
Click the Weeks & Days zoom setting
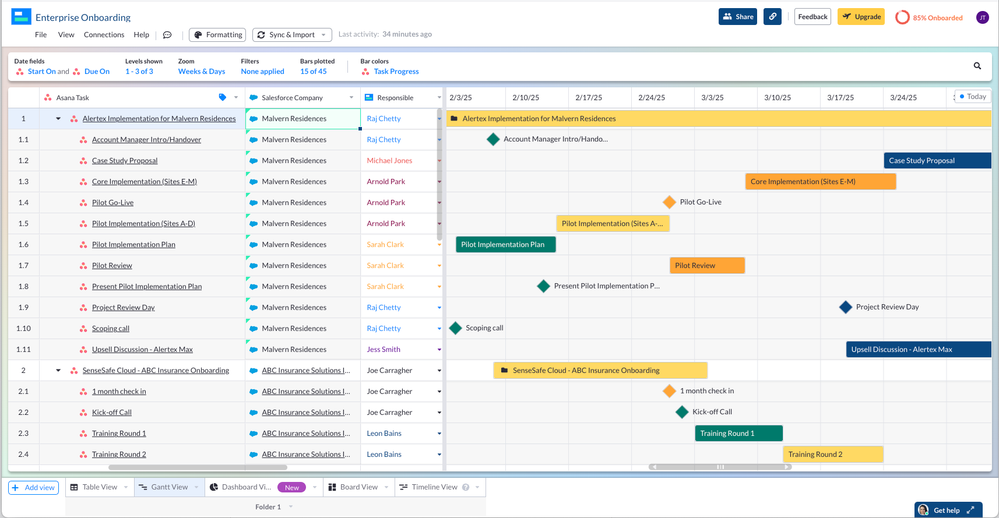point(201,71)
